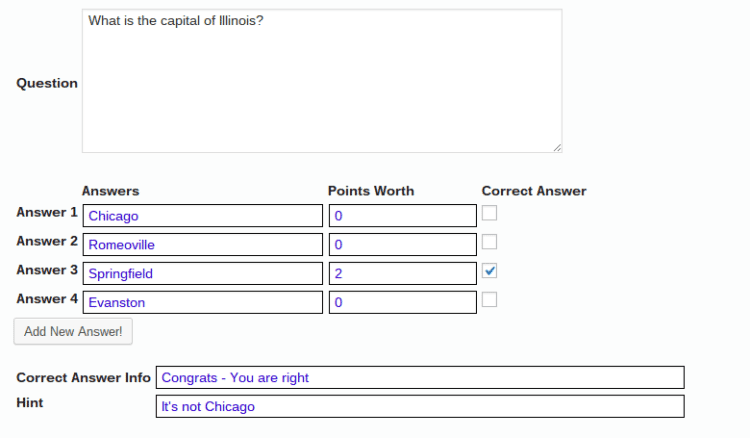
Task: Click Springfield's points field showing 2
Action: (x=402, y=273)
